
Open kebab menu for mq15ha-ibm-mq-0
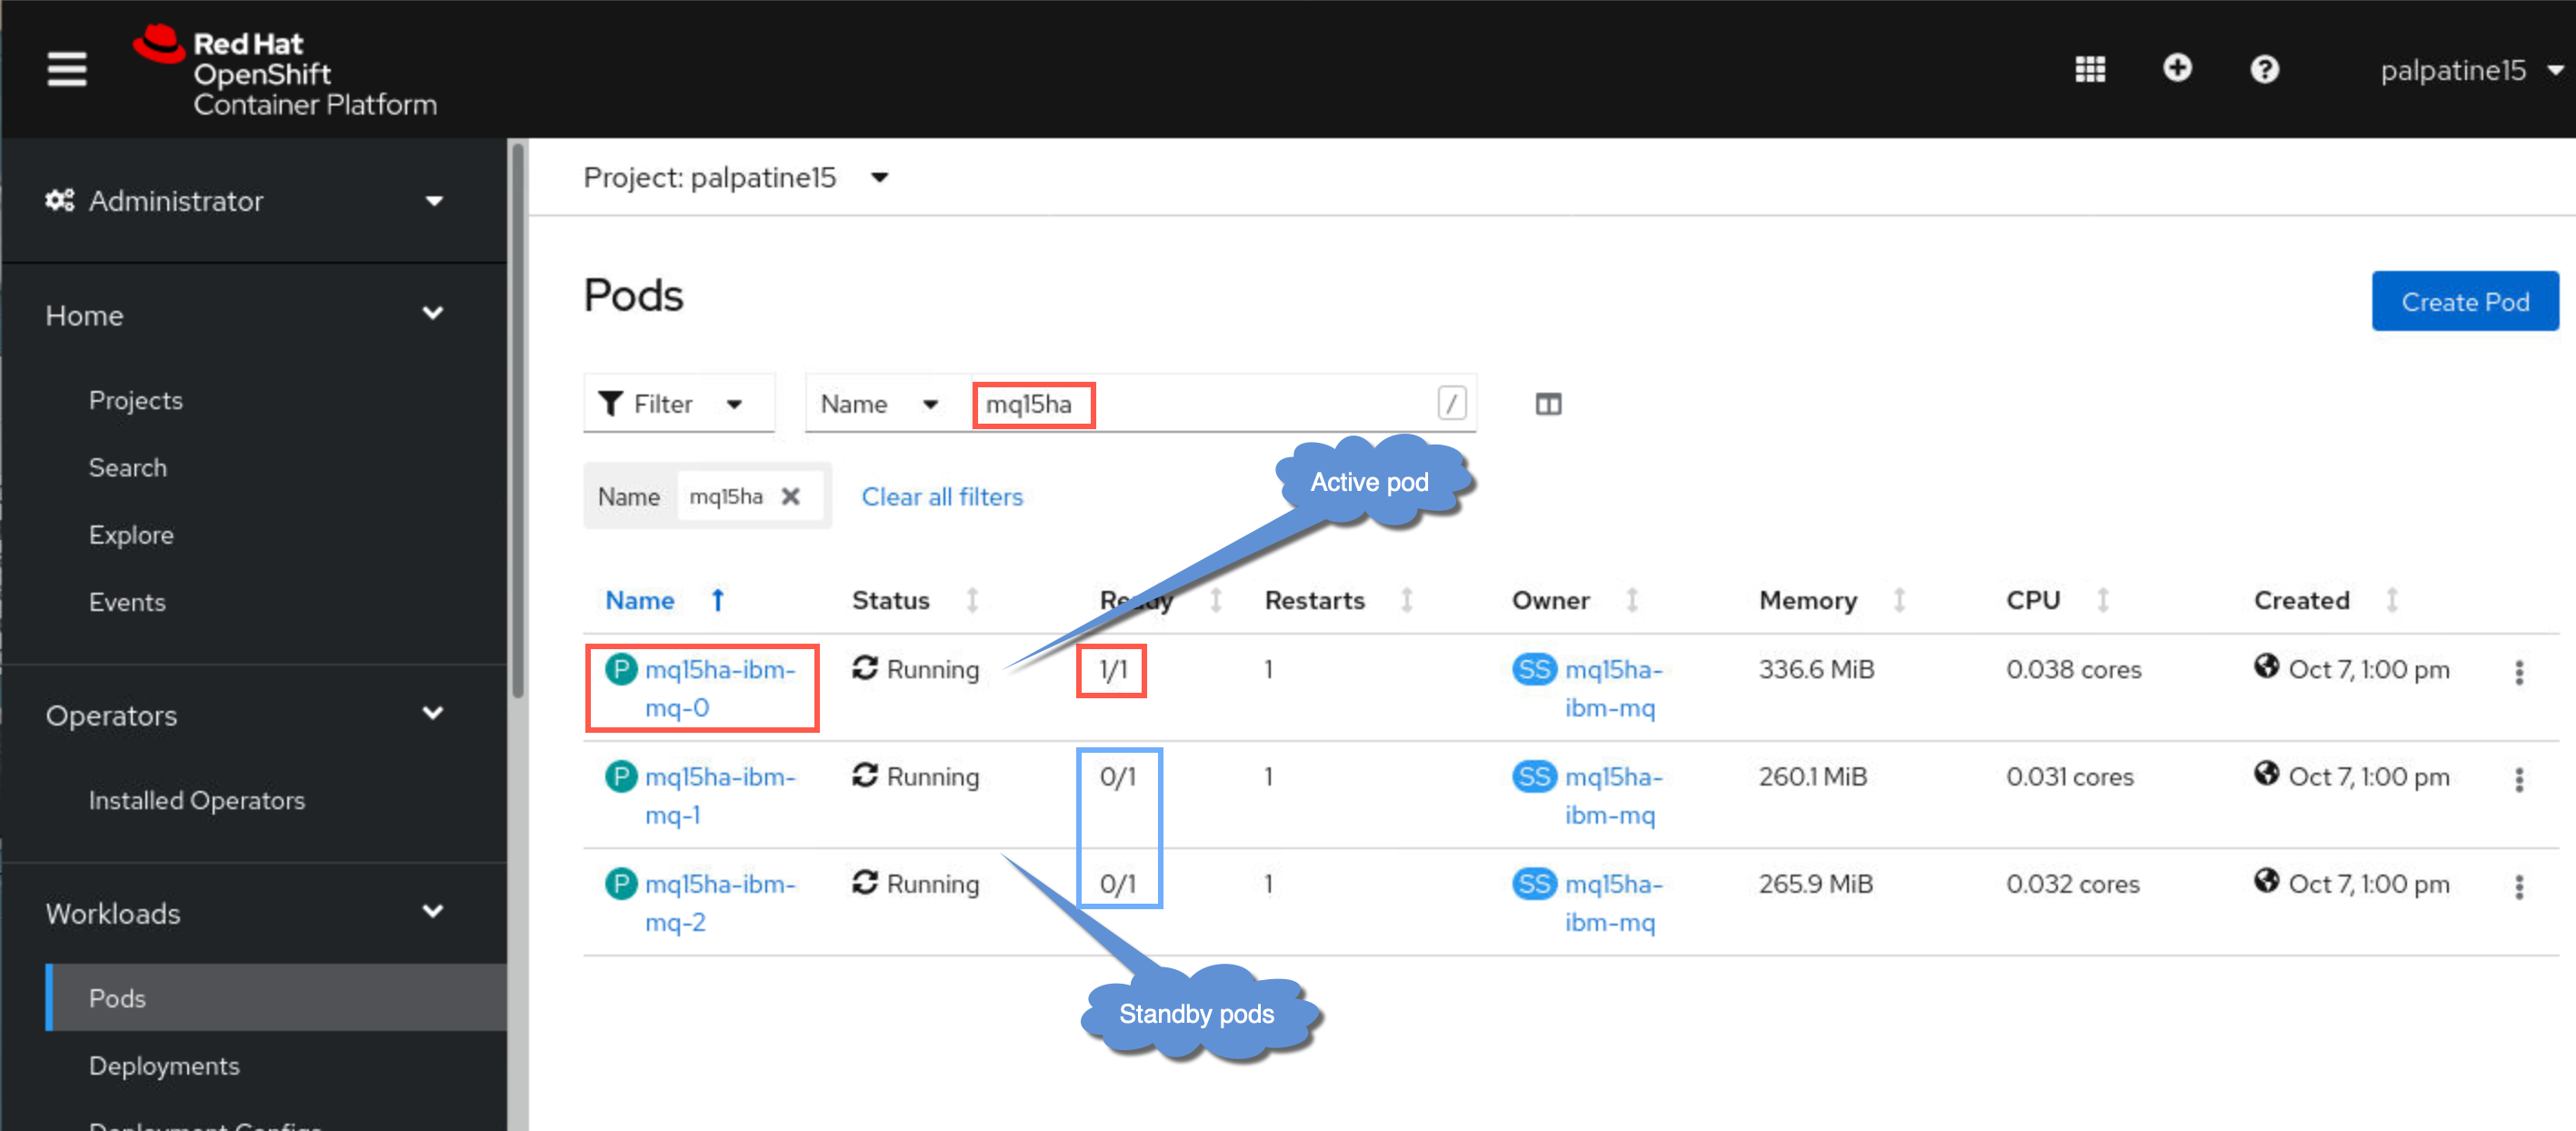(2519, 672)
